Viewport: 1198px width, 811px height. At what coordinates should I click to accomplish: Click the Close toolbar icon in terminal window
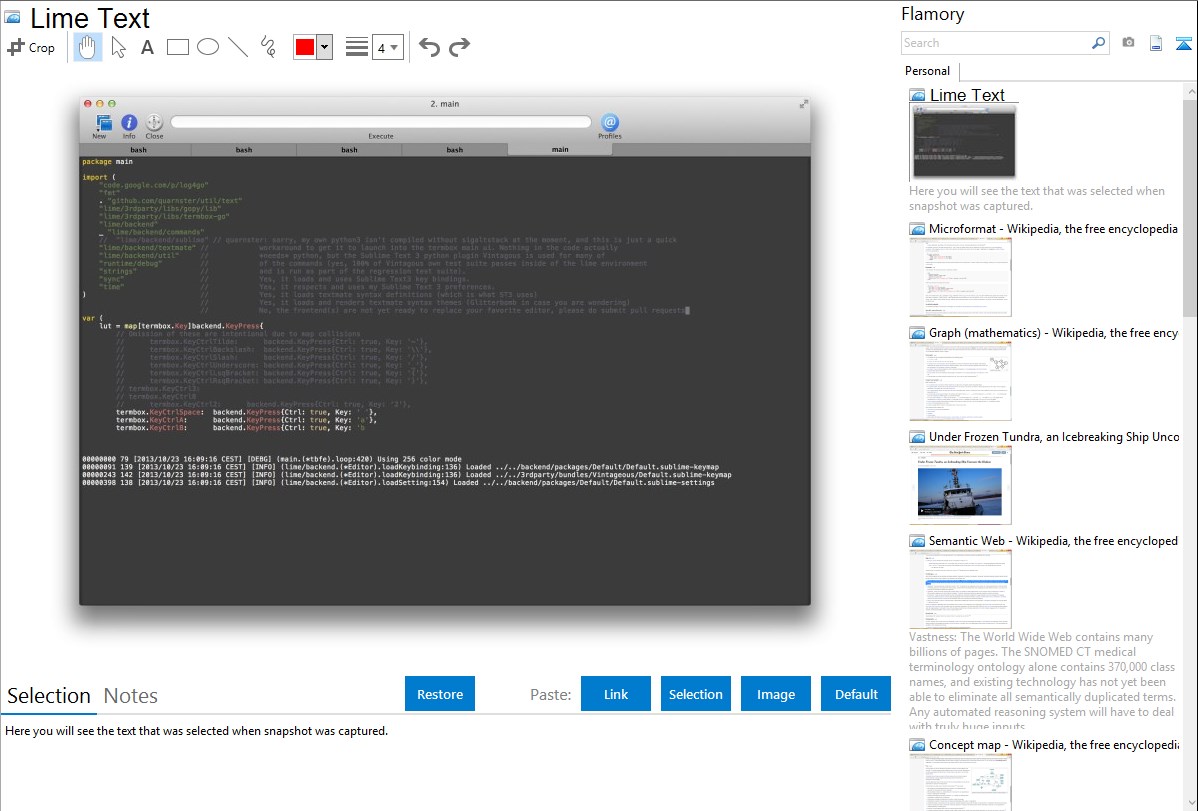pos(154,122)
